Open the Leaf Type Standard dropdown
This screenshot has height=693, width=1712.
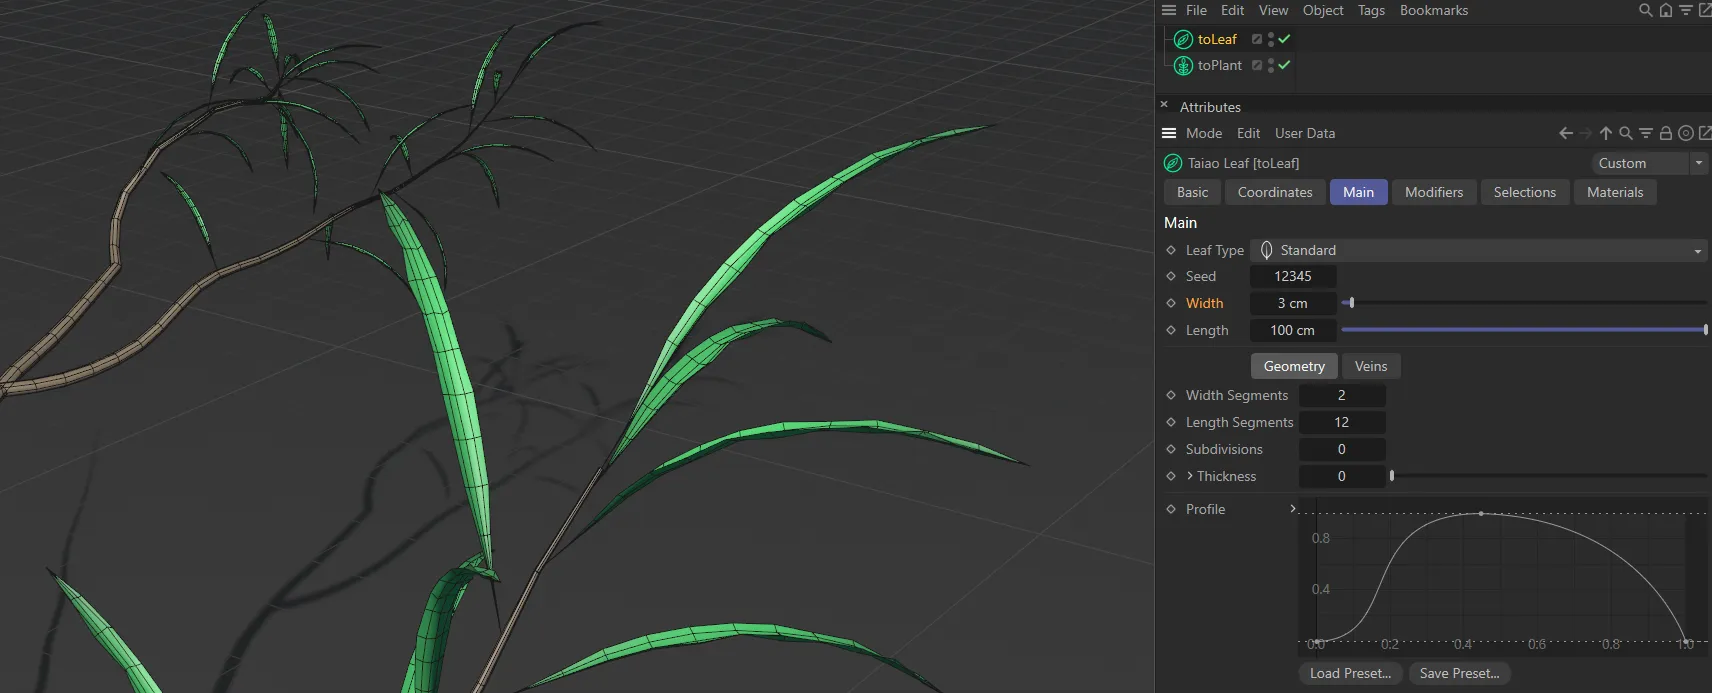tap(1479, 250)
